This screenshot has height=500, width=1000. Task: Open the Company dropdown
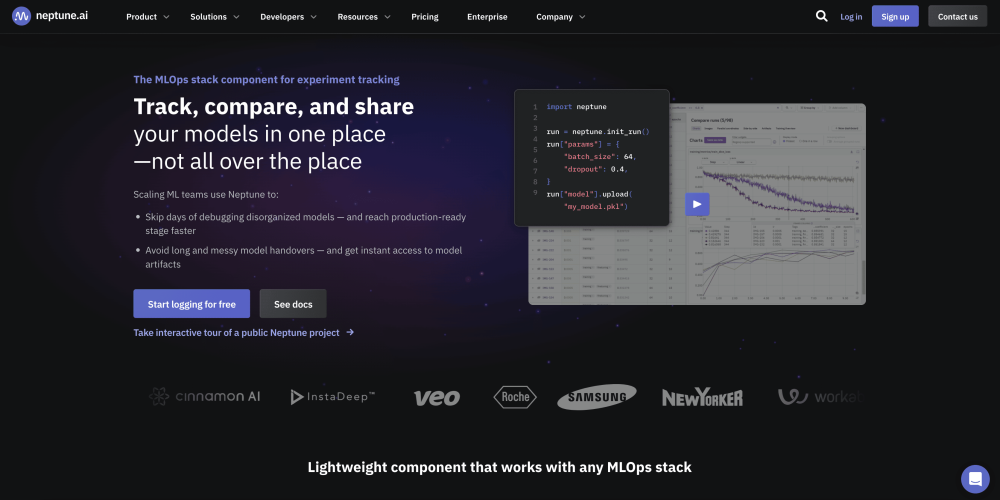(x=561, y=17)
